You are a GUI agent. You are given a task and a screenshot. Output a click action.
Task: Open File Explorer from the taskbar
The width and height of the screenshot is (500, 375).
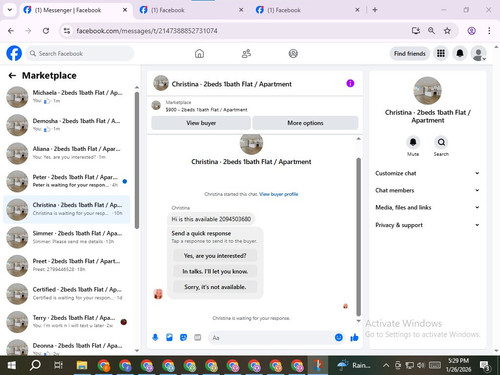click(x=82, y=365)
